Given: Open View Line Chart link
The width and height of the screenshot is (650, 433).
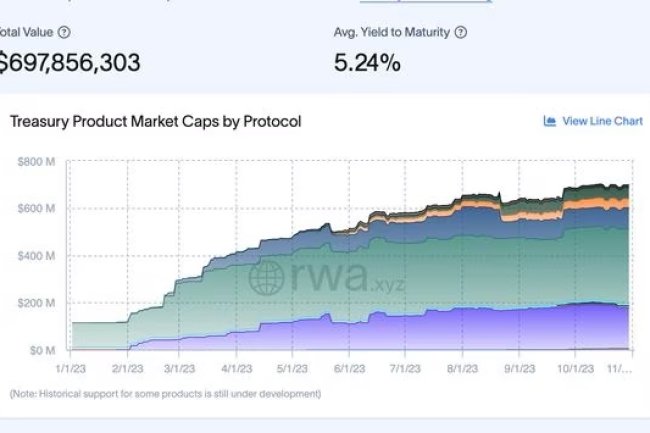Looking at the screenshot, I should click(x=601, y=121).
